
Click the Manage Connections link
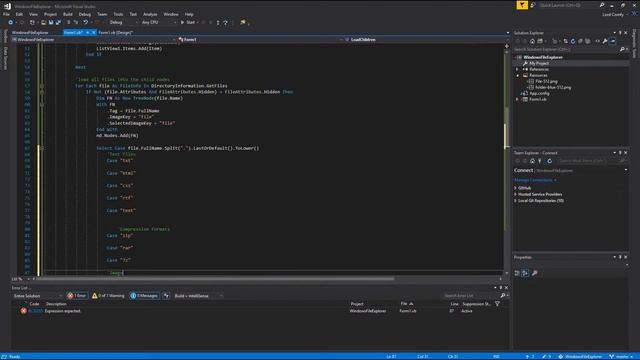pos(535,180)
